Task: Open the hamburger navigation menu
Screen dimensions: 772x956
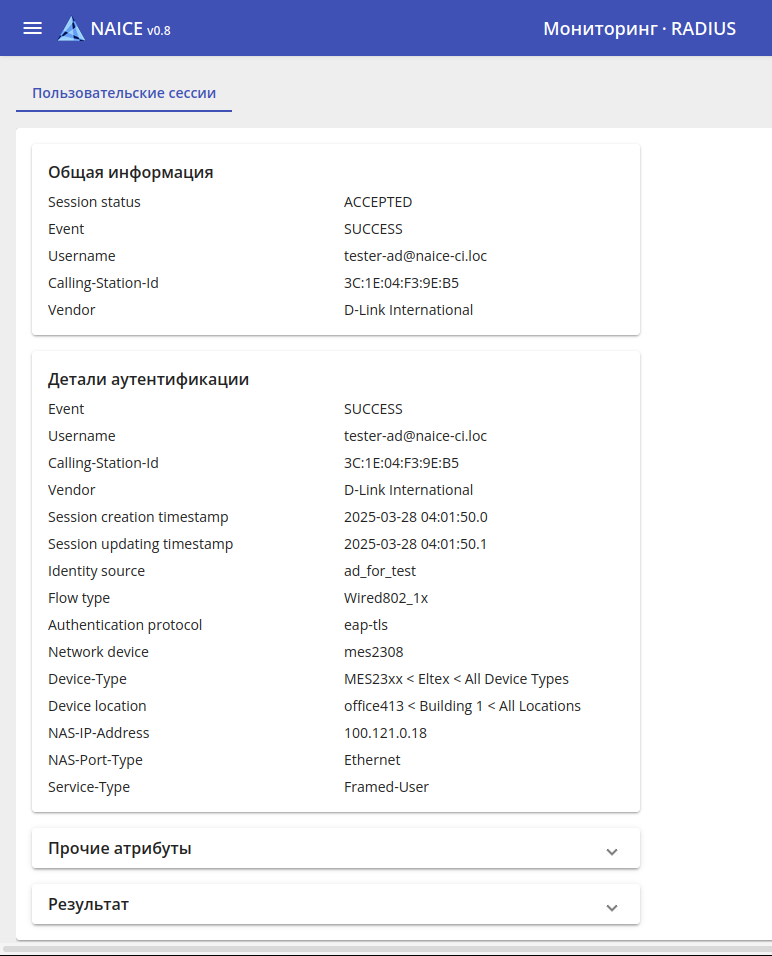Action: click(32, 28)
